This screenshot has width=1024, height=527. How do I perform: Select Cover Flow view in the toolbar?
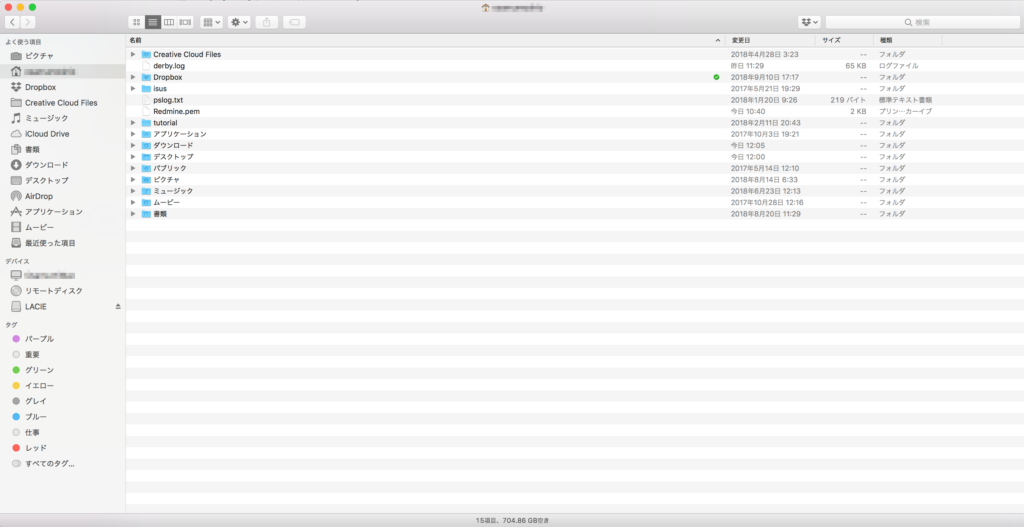185,22
